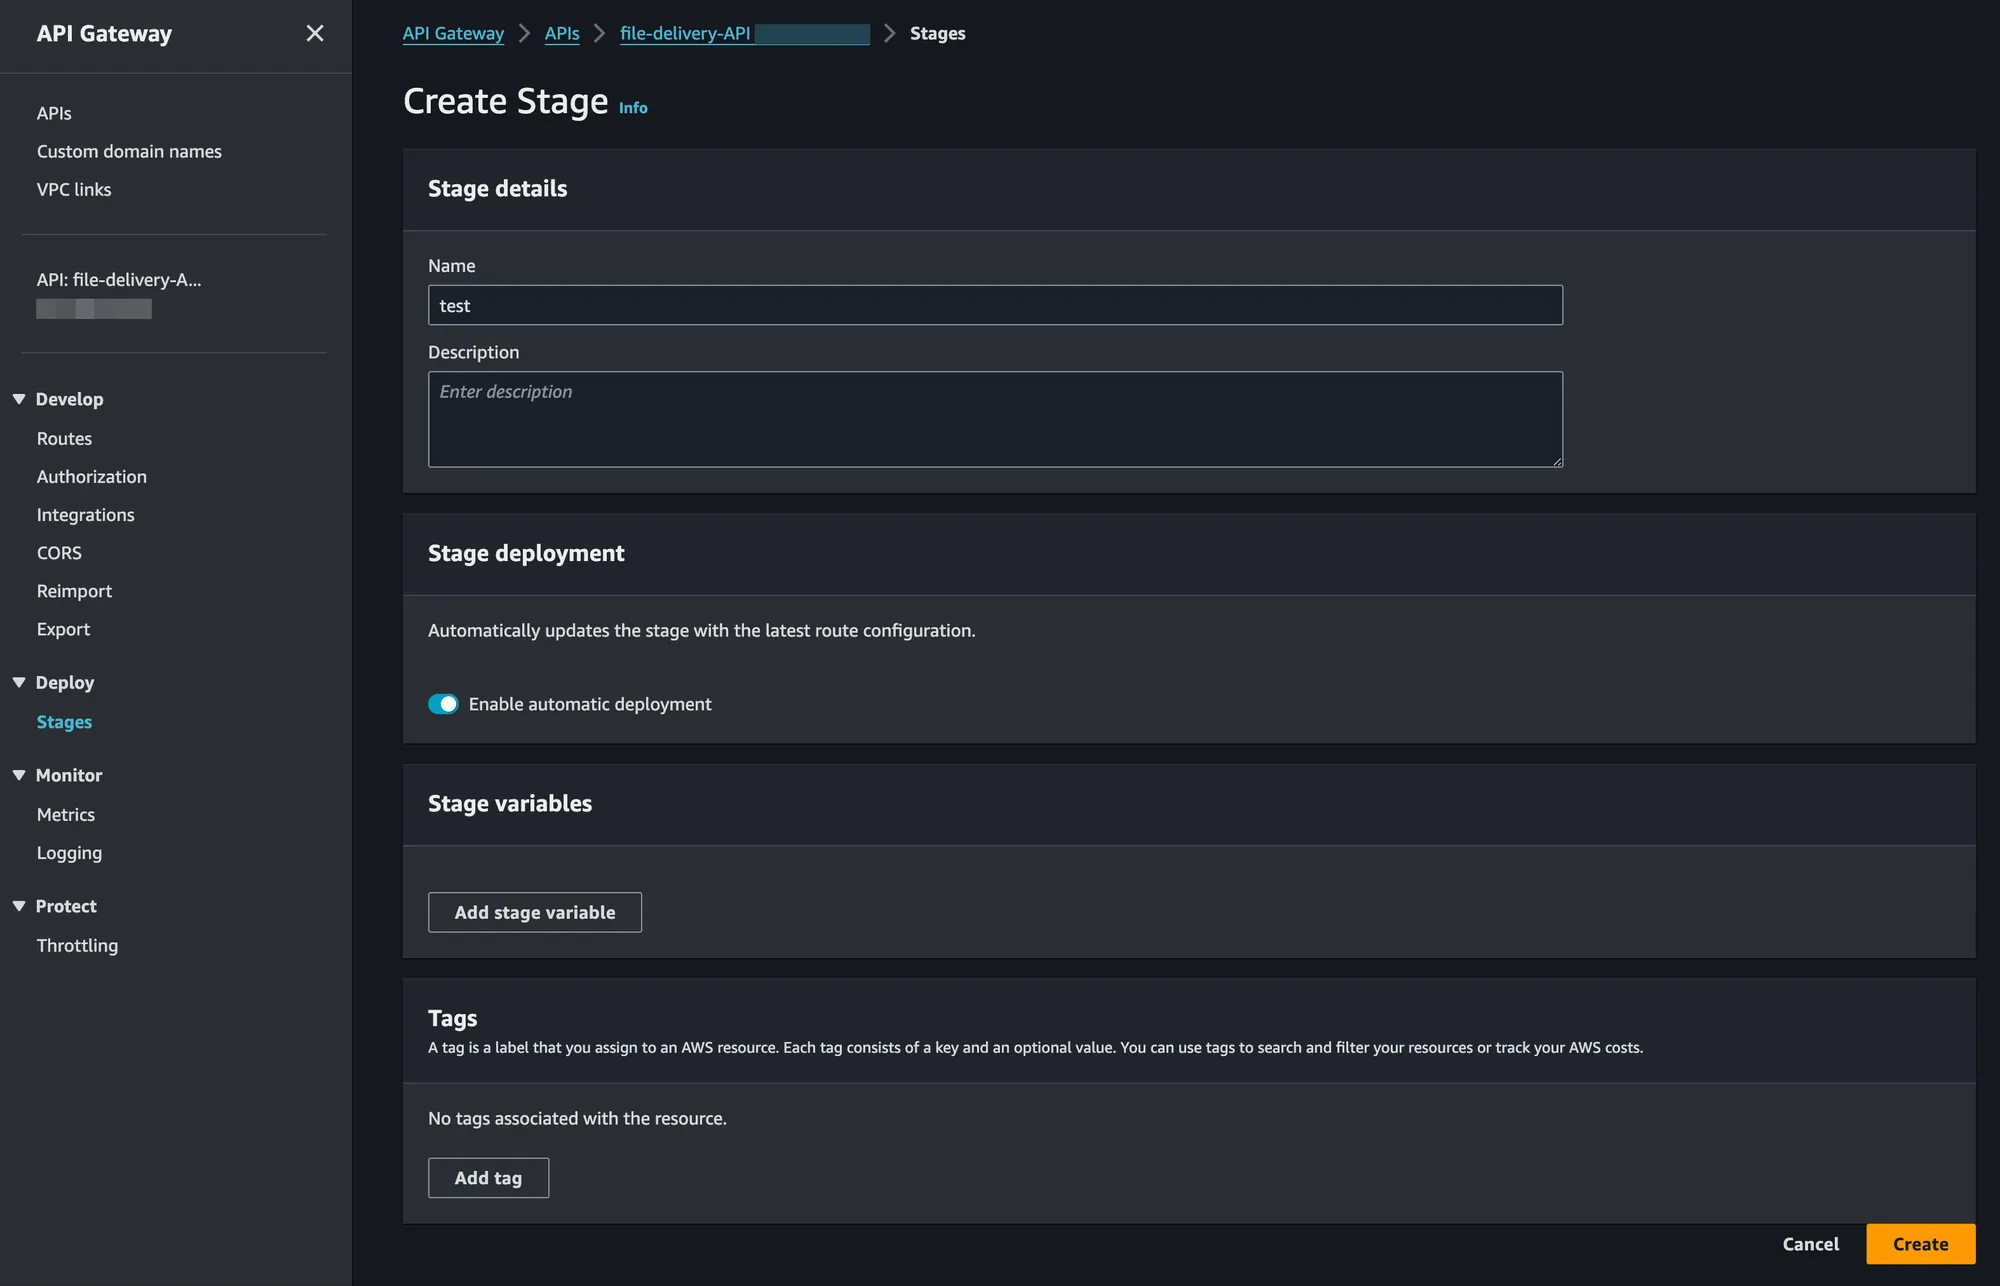2000x1286 pixels.
Task: Go to Routes
Action: [64, 438]
